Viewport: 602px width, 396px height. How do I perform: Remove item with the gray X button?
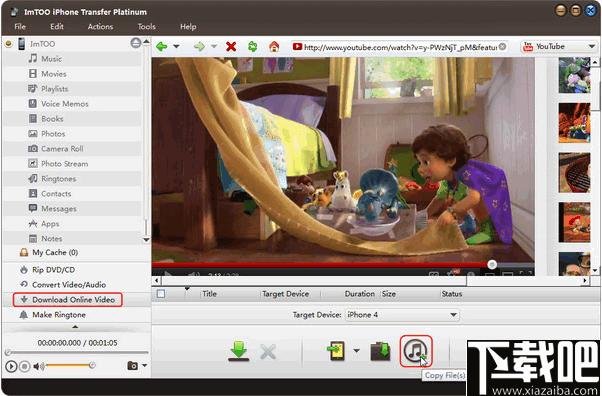click(x=268, y=351)
